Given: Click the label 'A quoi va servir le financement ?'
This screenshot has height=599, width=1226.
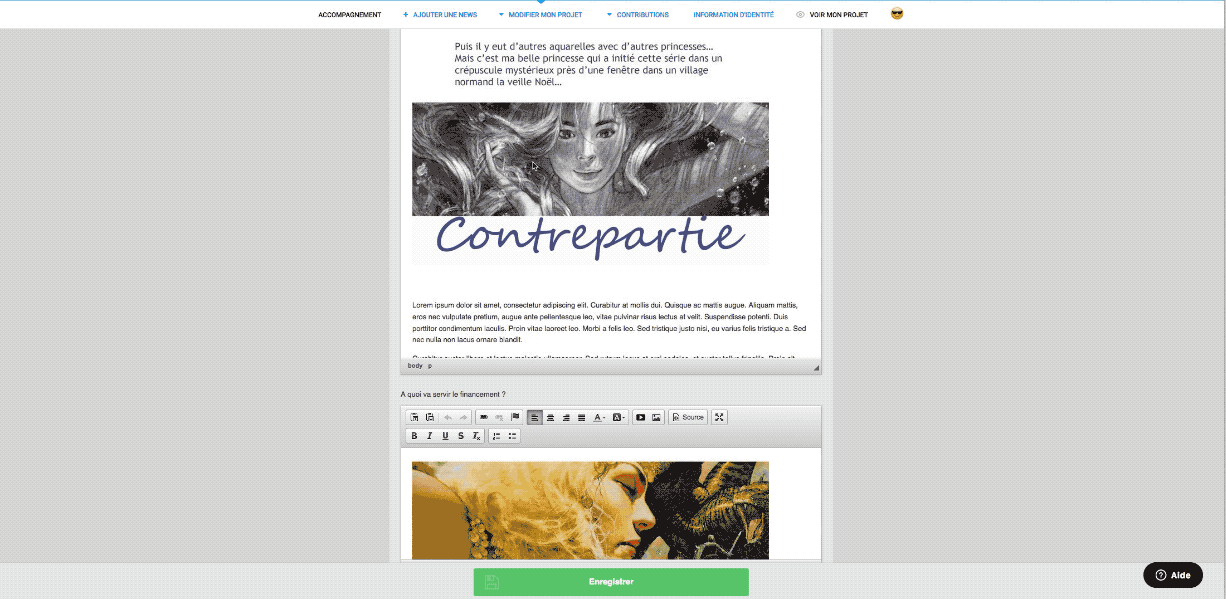Looking at the screenshot, I should (453, 394).
